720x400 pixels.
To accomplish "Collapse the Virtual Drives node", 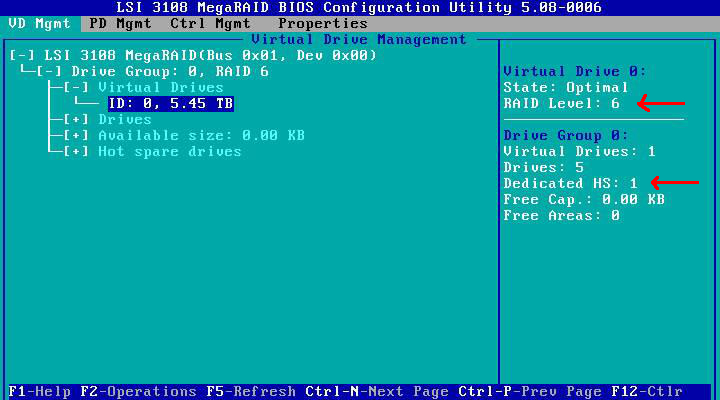I will pyautogui.click(x=76, y=88).
